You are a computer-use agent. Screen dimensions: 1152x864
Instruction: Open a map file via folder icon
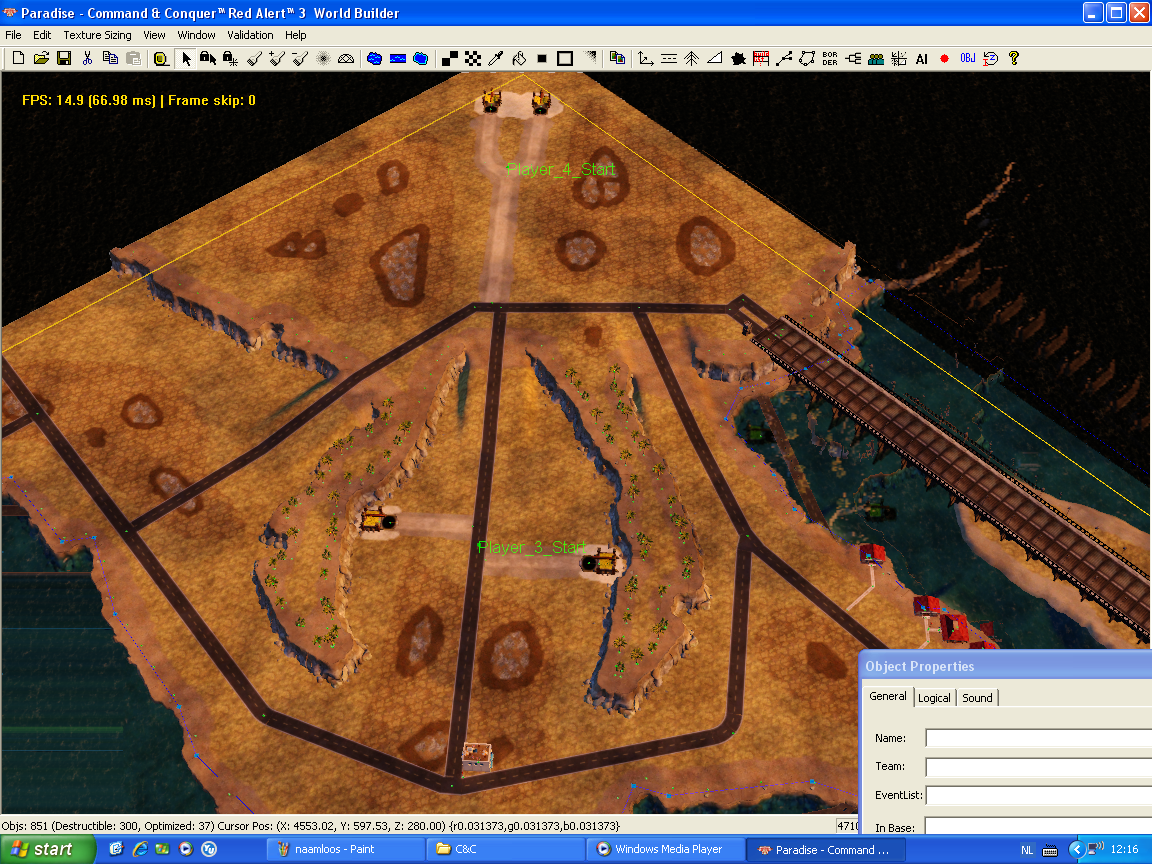tap(41, 58)
